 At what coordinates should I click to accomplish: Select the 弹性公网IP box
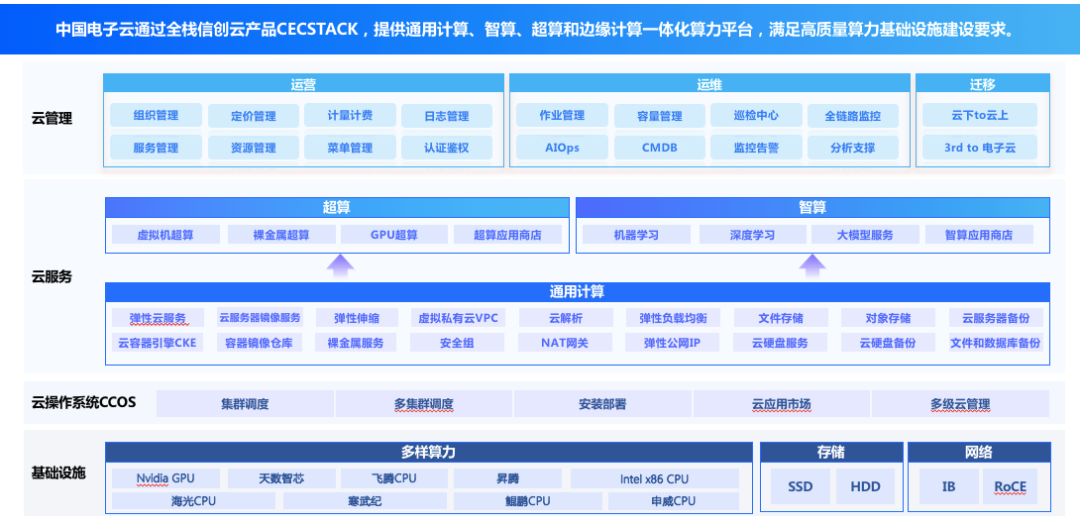(673, 342)
